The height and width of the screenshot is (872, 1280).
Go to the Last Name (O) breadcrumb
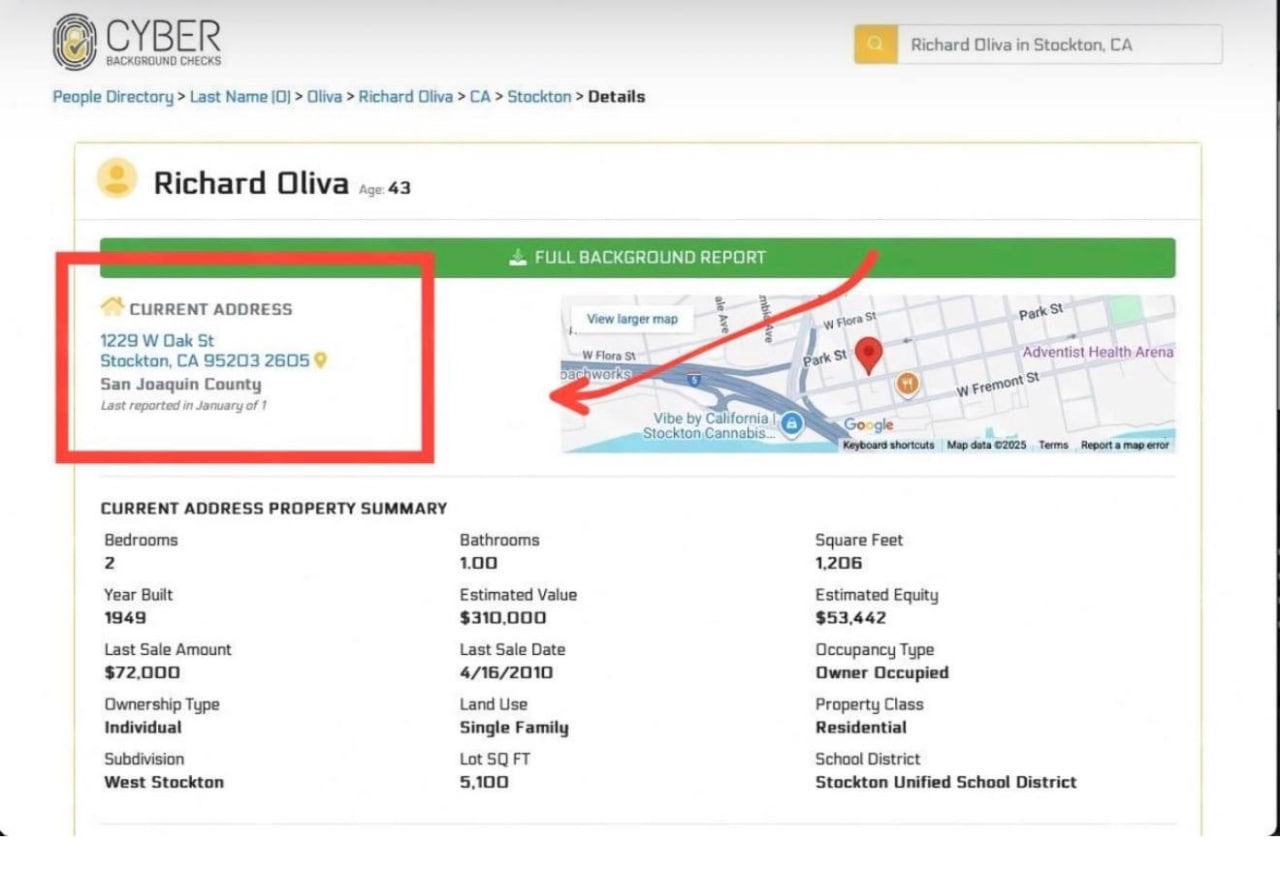240,97
